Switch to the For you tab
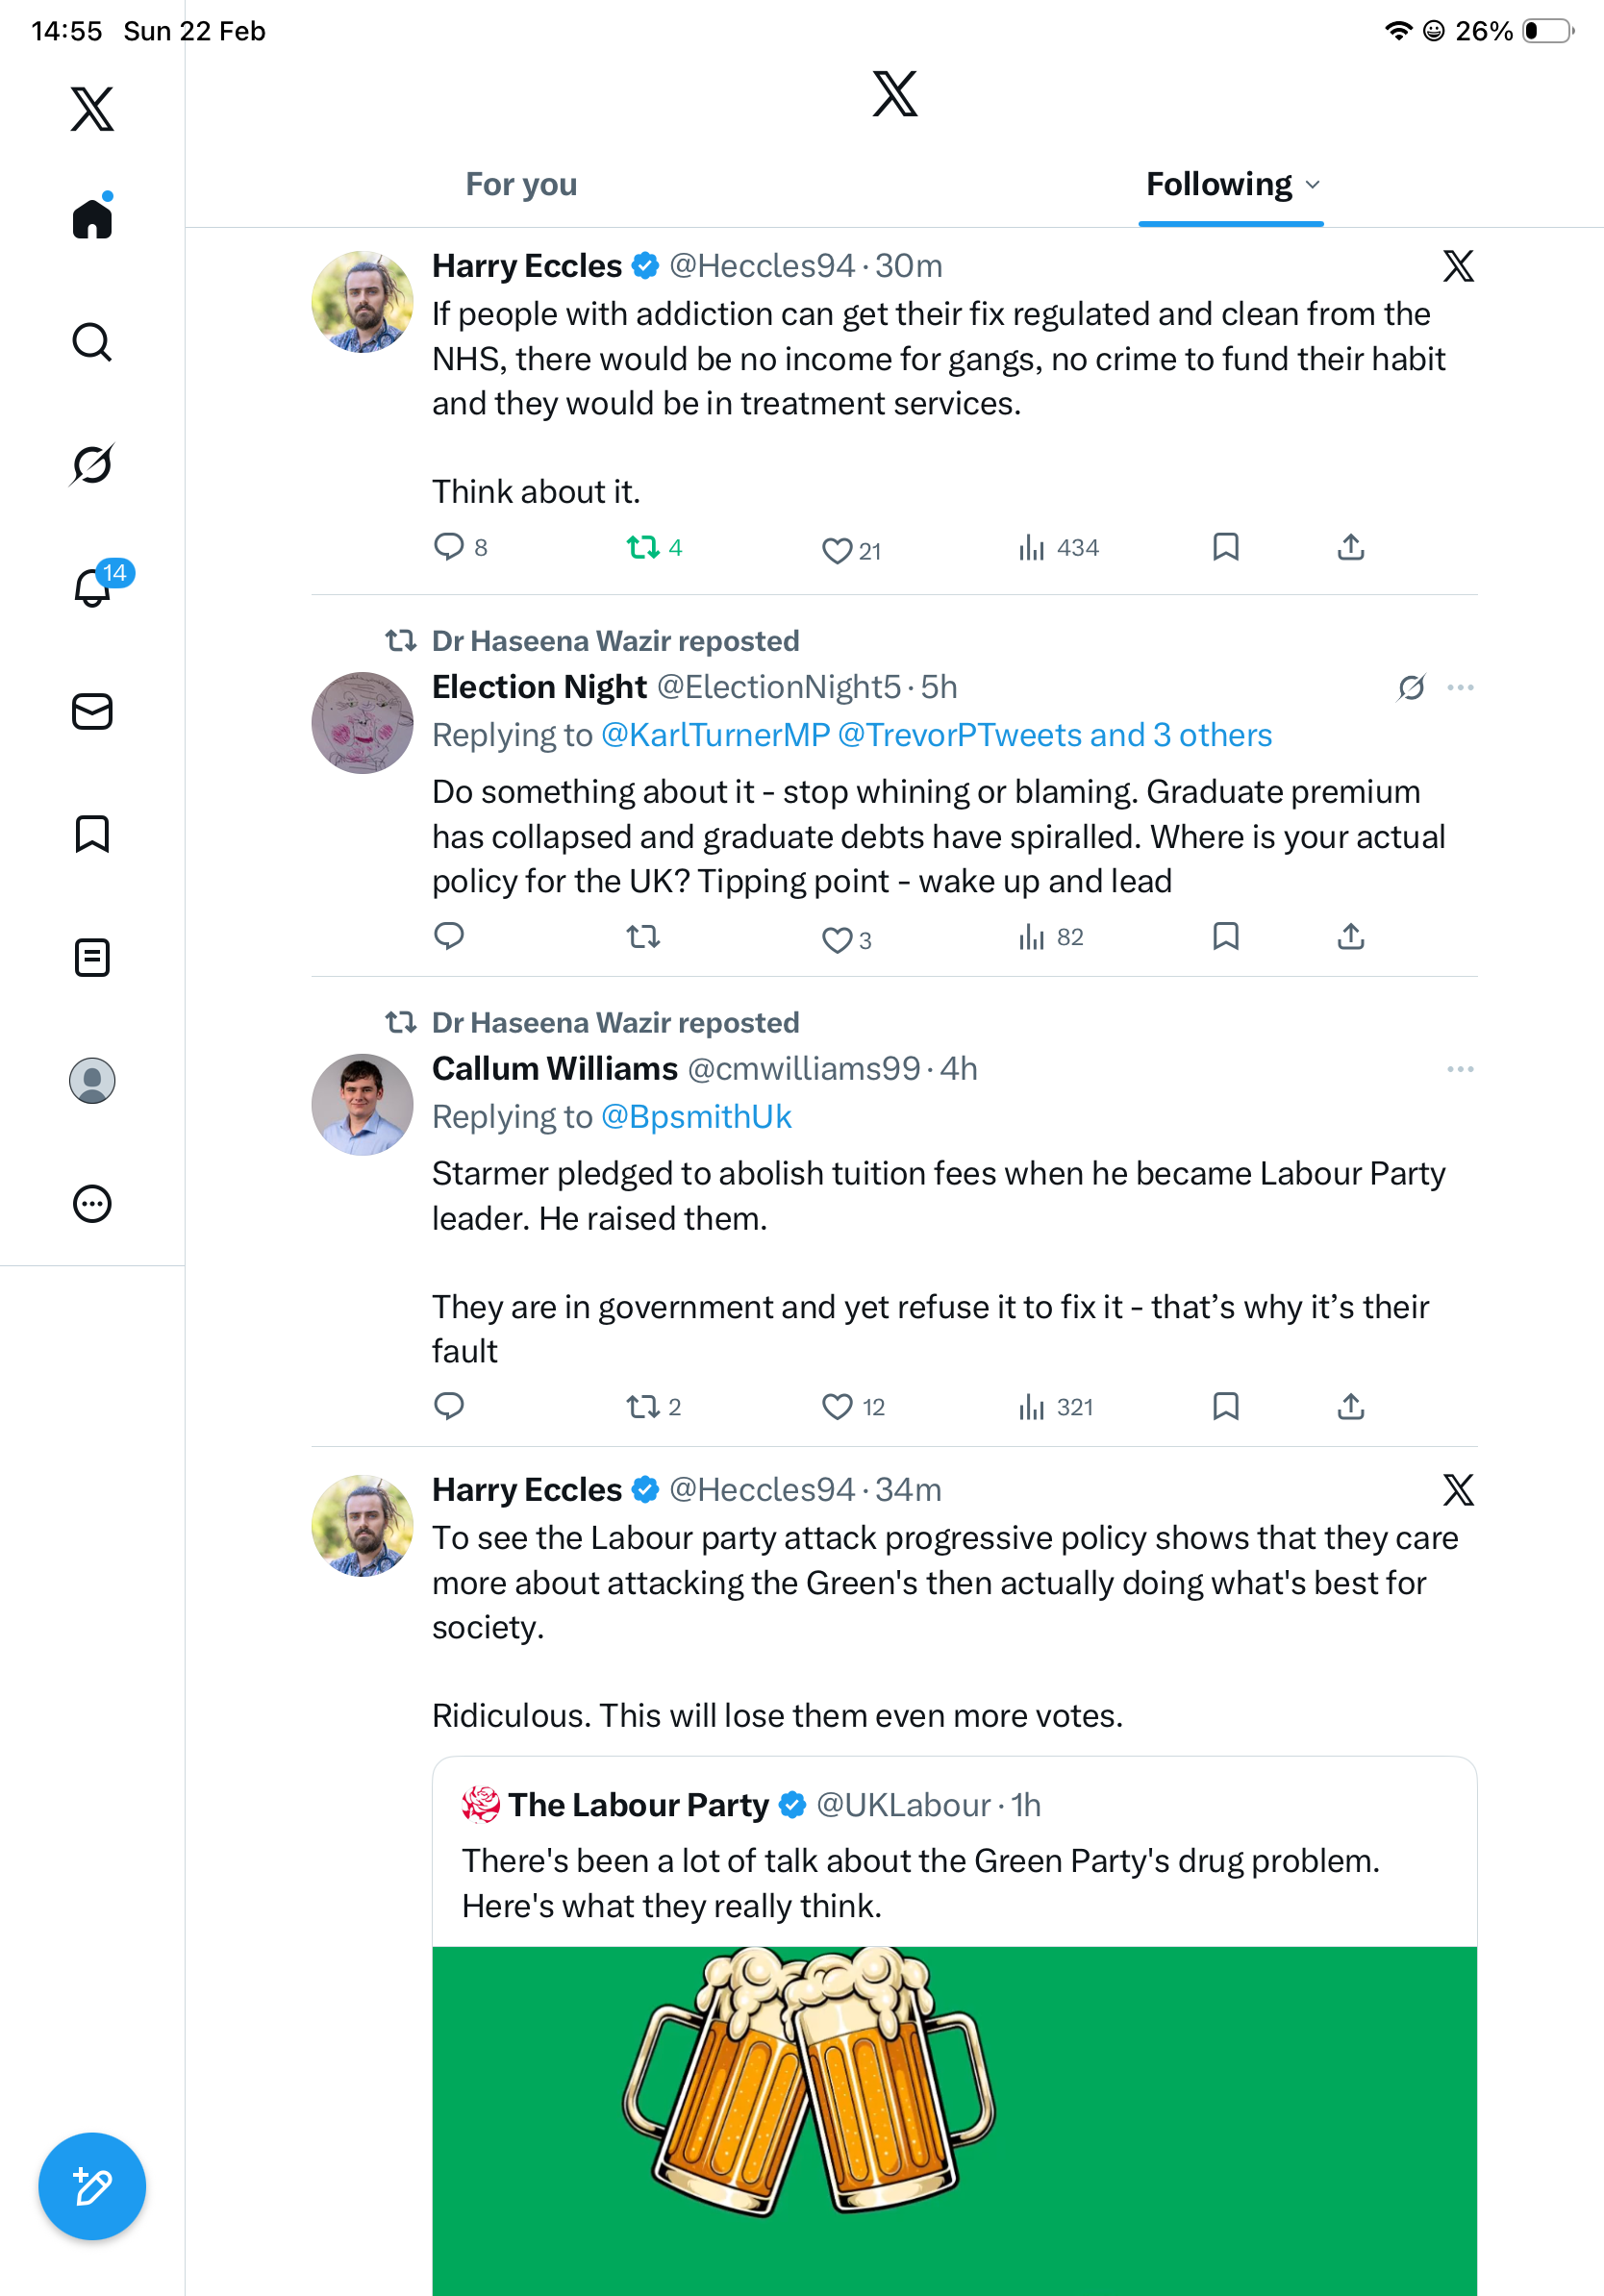The width and height of the screenshot is (1604, 2296). coord(521,185)
